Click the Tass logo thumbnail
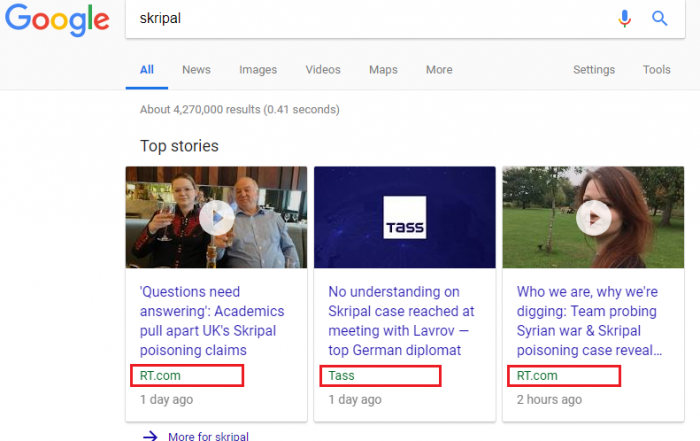This screenshot has height=441, width=700. tap(404, 217)
